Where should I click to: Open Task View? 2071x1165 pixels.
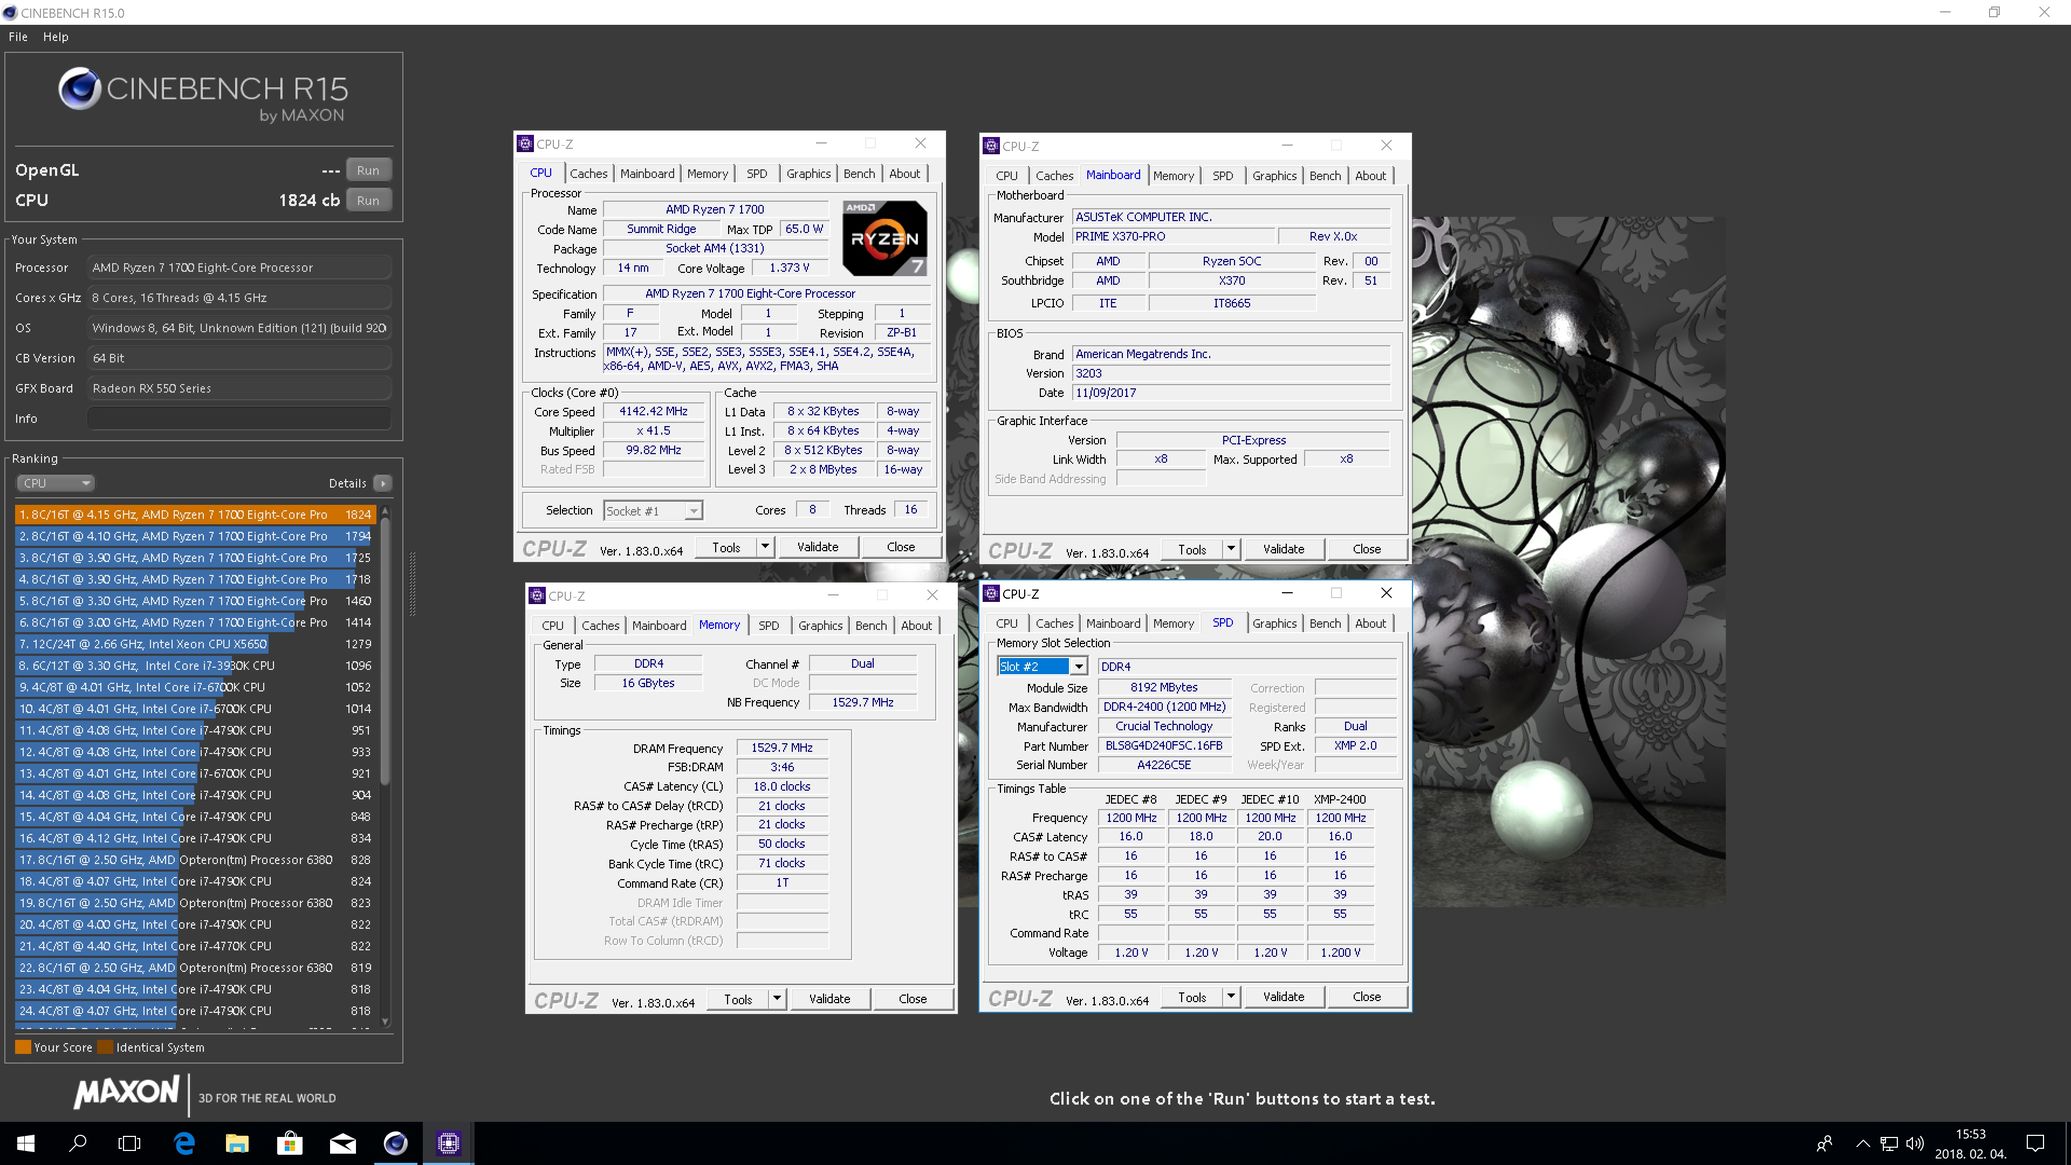(130, 1143)
